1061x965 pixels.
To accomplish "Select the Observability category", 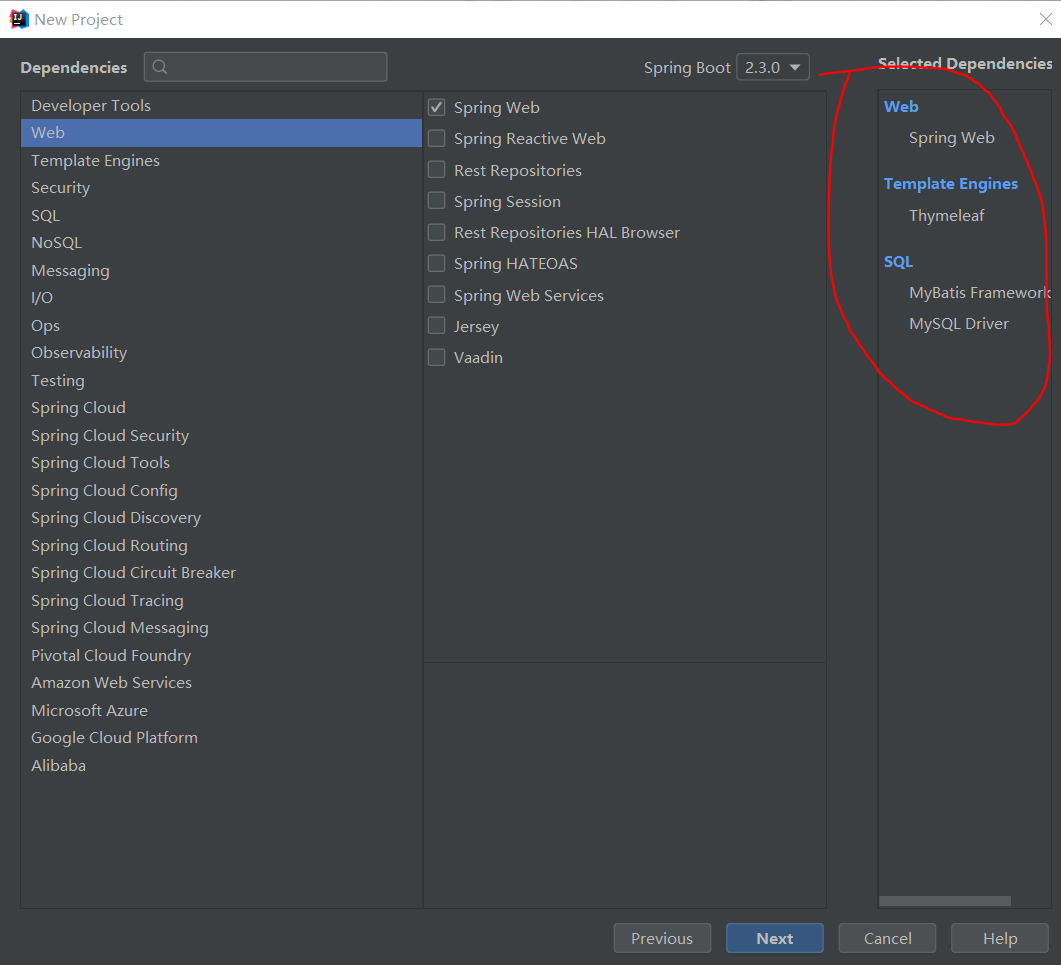I will [221, 353].
